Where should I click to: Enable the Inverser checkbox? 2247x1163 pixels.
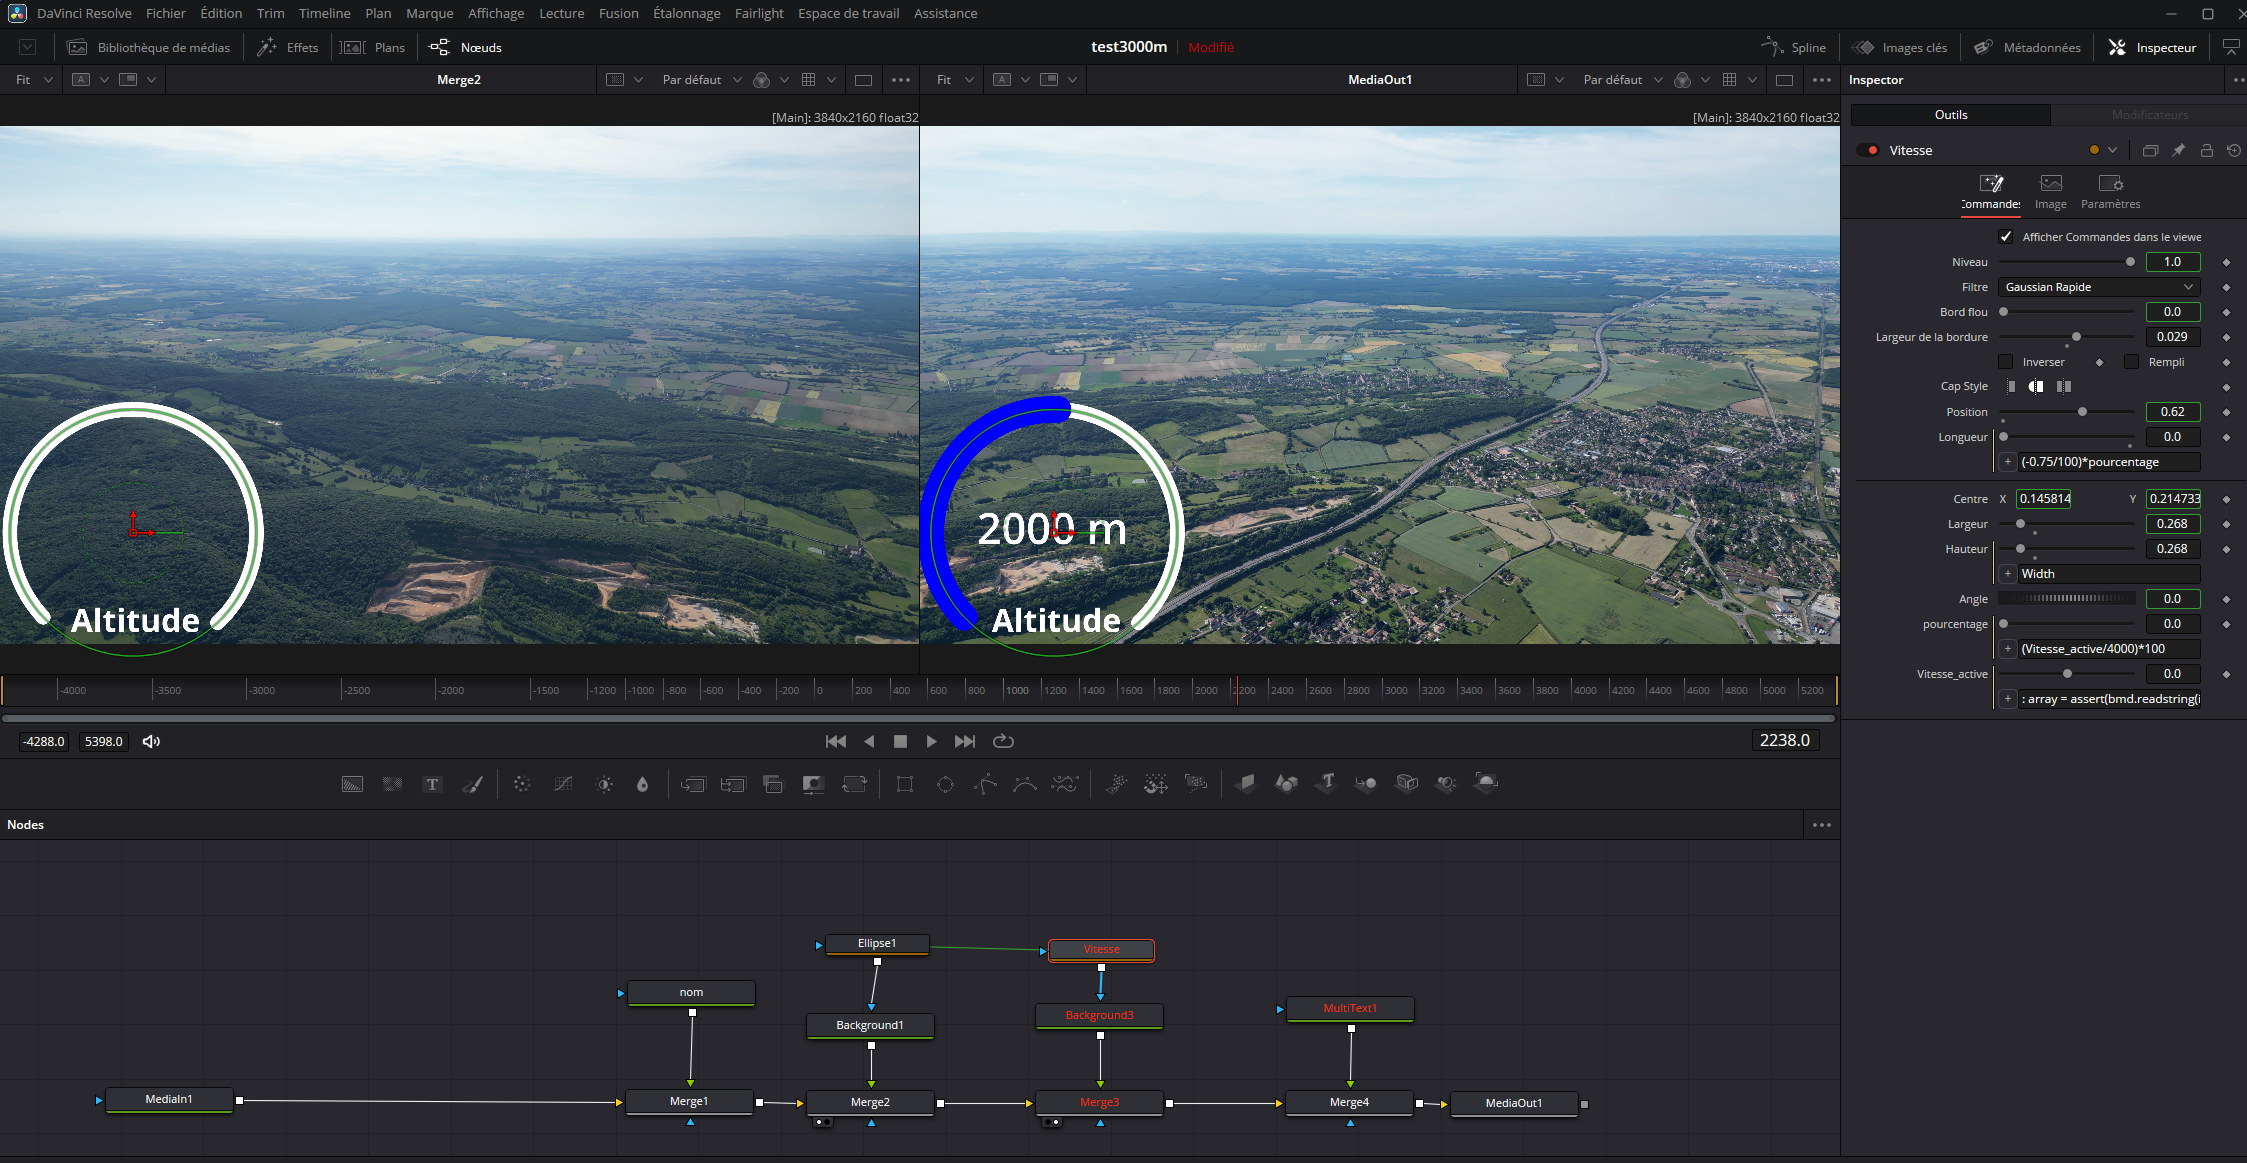point(2005,362)
